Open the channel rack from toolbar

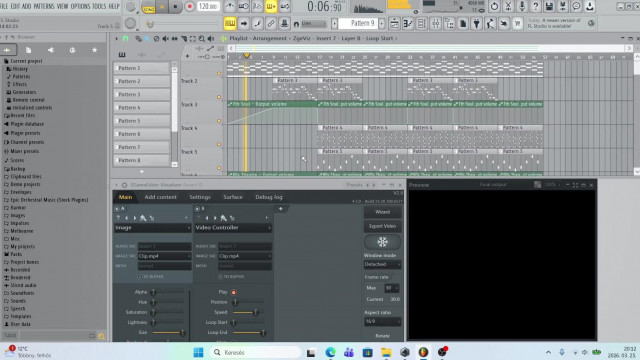pos(422,24)
